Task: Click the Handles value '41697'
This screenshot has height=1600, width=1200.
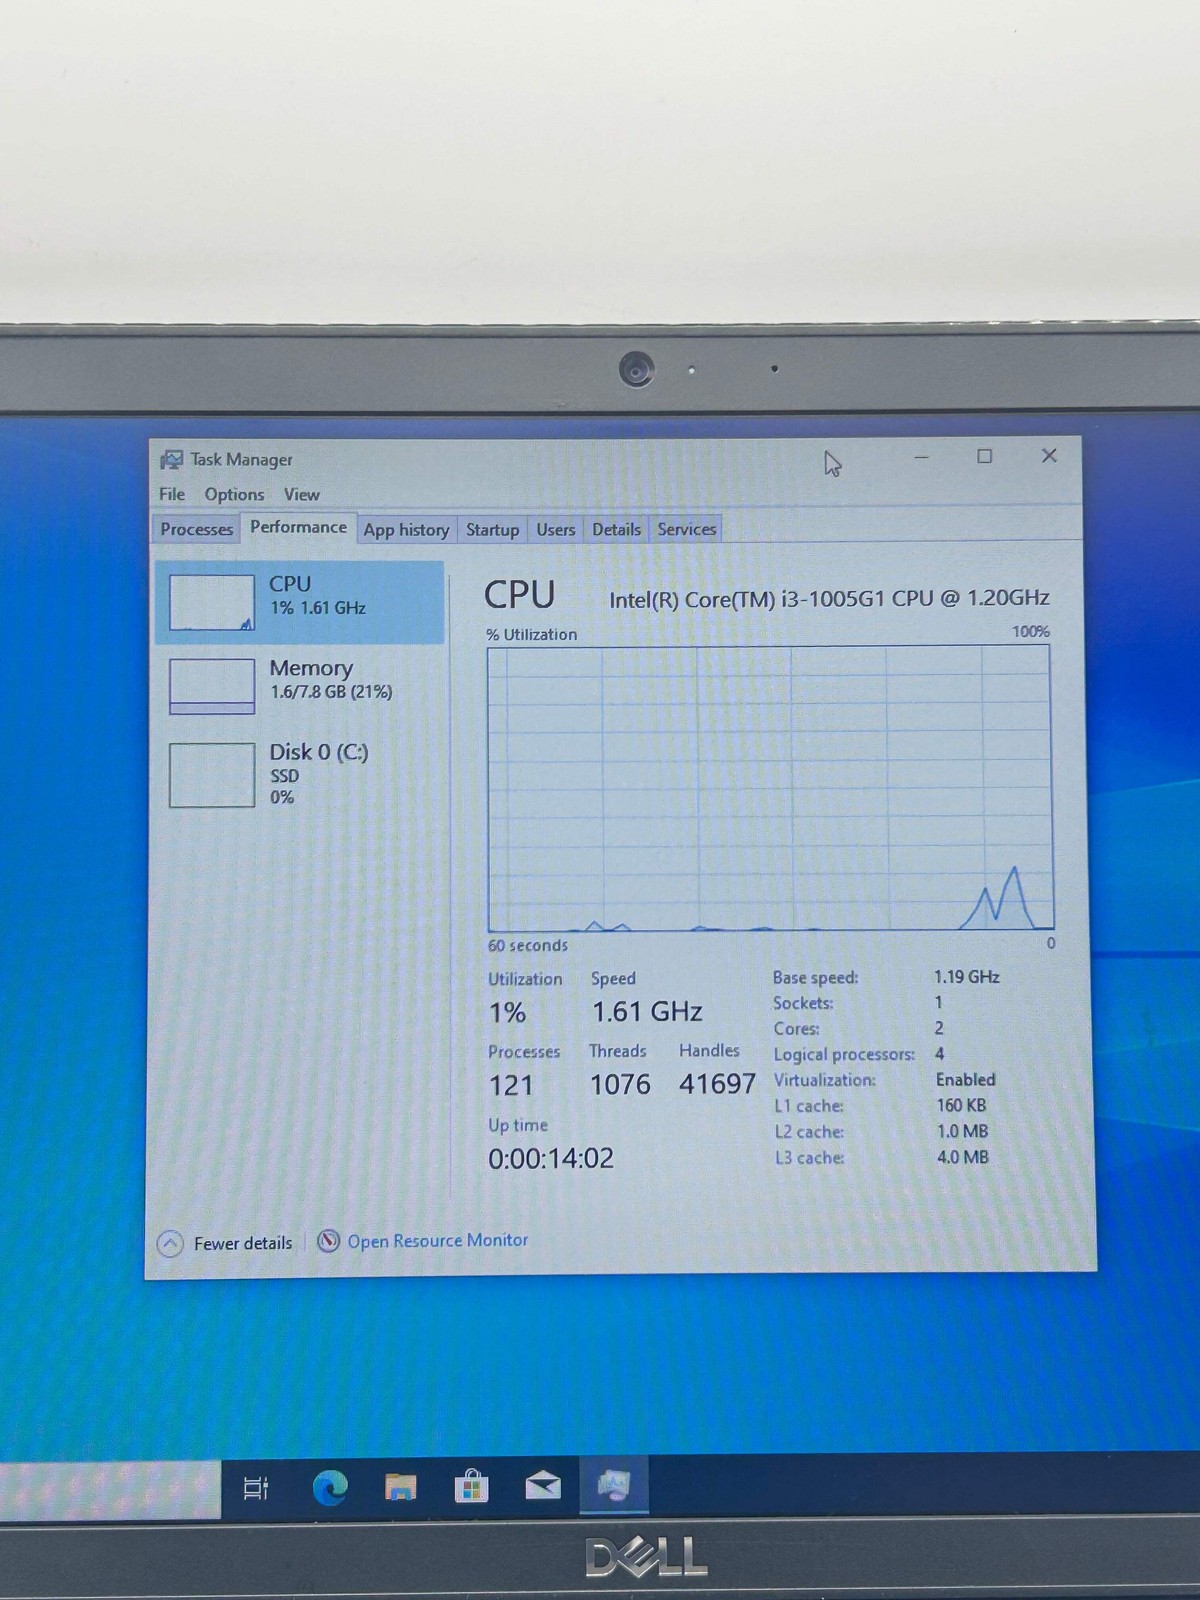Action: tap(717, 1084)
